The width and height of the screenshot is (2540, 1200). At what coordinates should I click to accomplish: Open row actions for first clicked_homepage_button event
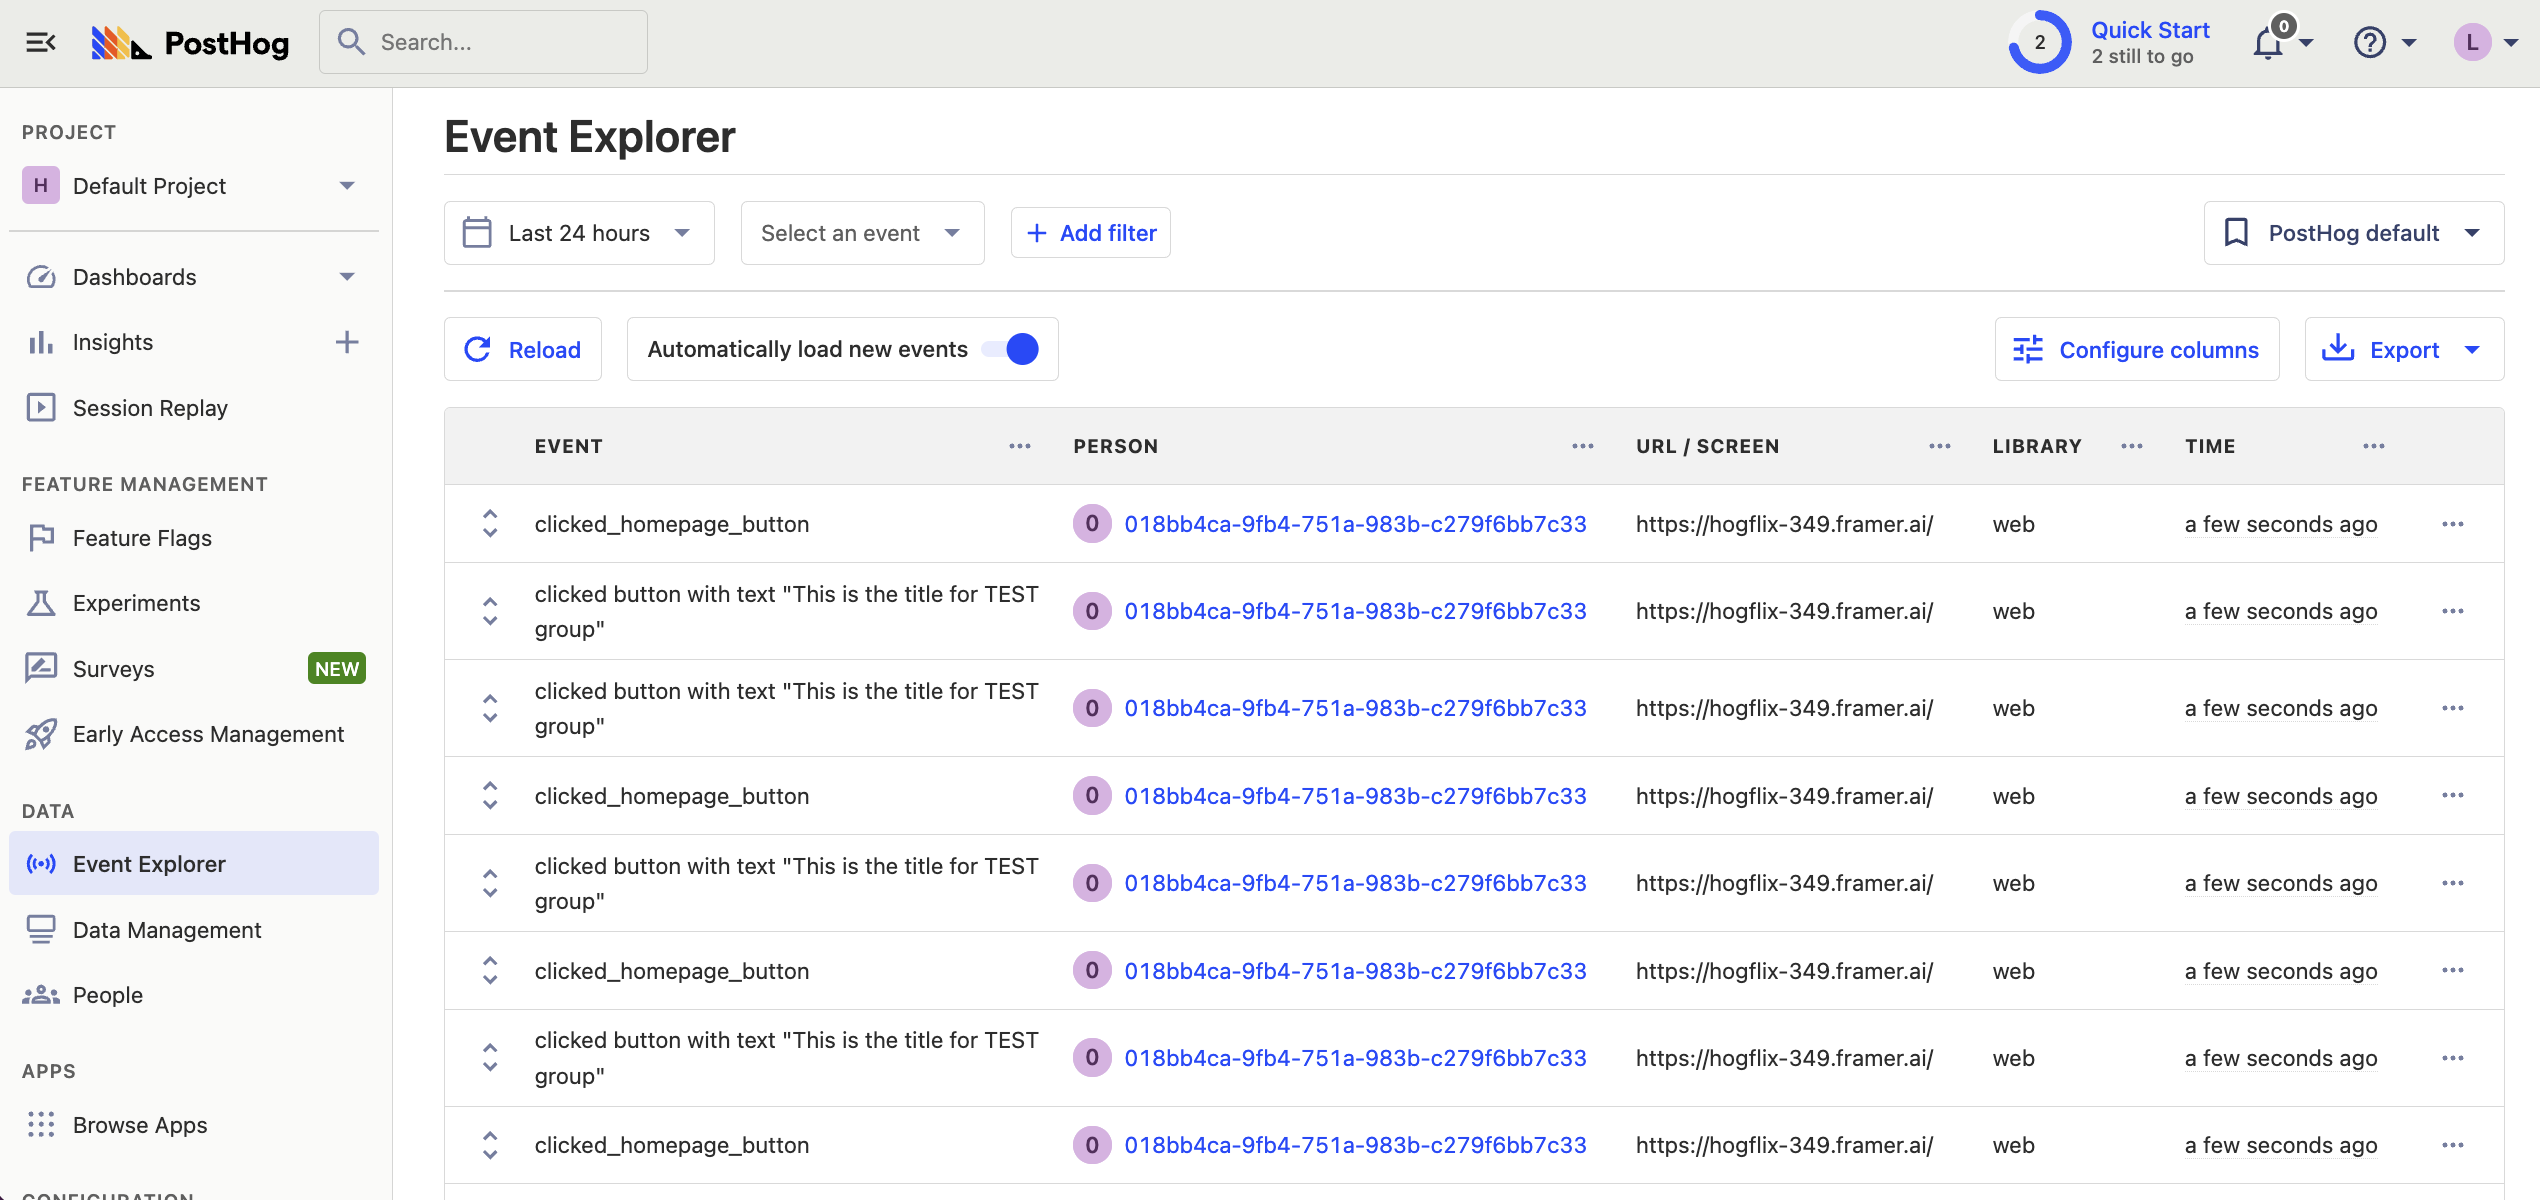(2452, 524)
